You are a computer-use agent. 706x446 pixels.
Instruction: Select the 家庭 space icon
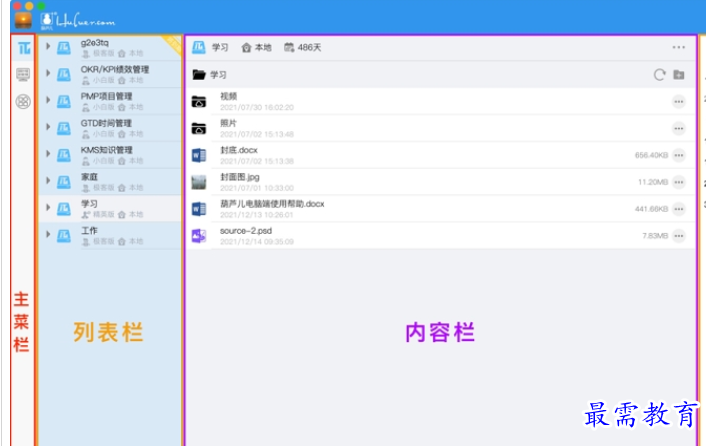63,182
